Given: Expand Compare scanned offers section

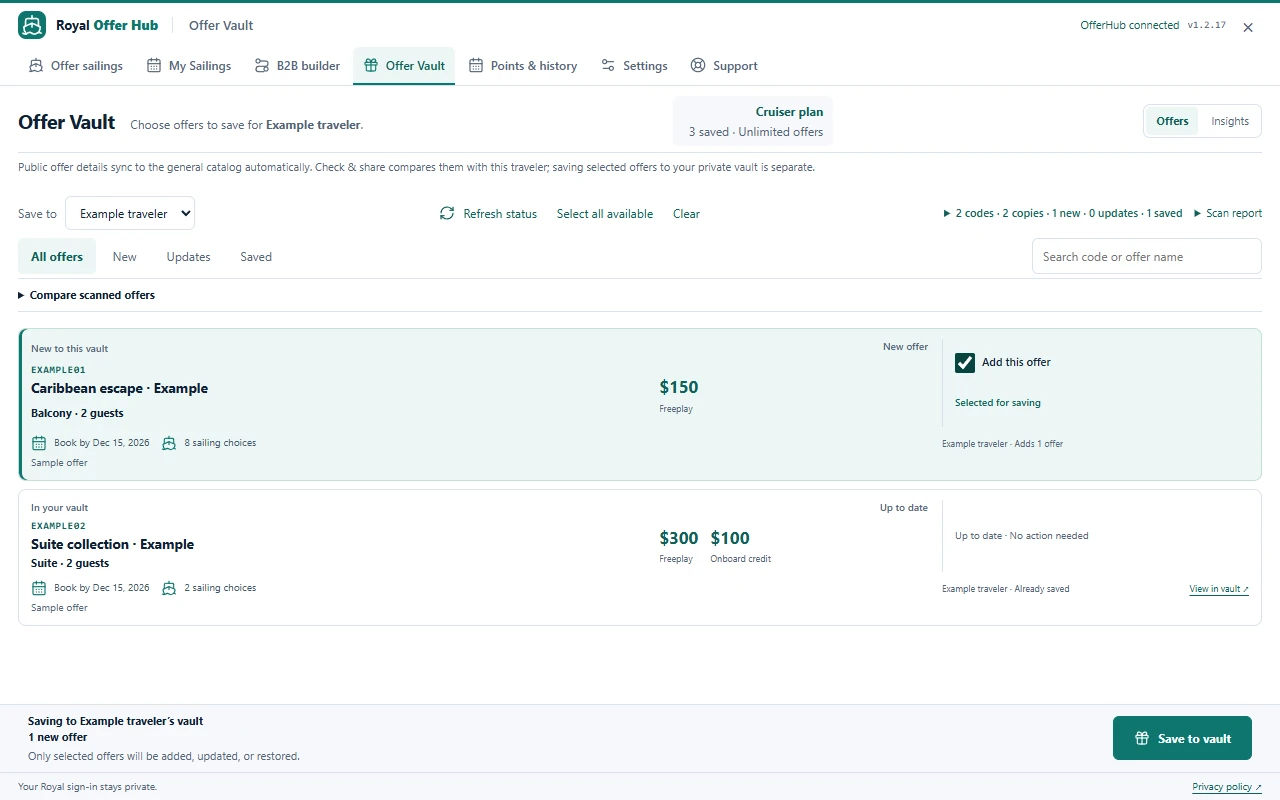Looking at the screenshot, I should coord(87,295).
